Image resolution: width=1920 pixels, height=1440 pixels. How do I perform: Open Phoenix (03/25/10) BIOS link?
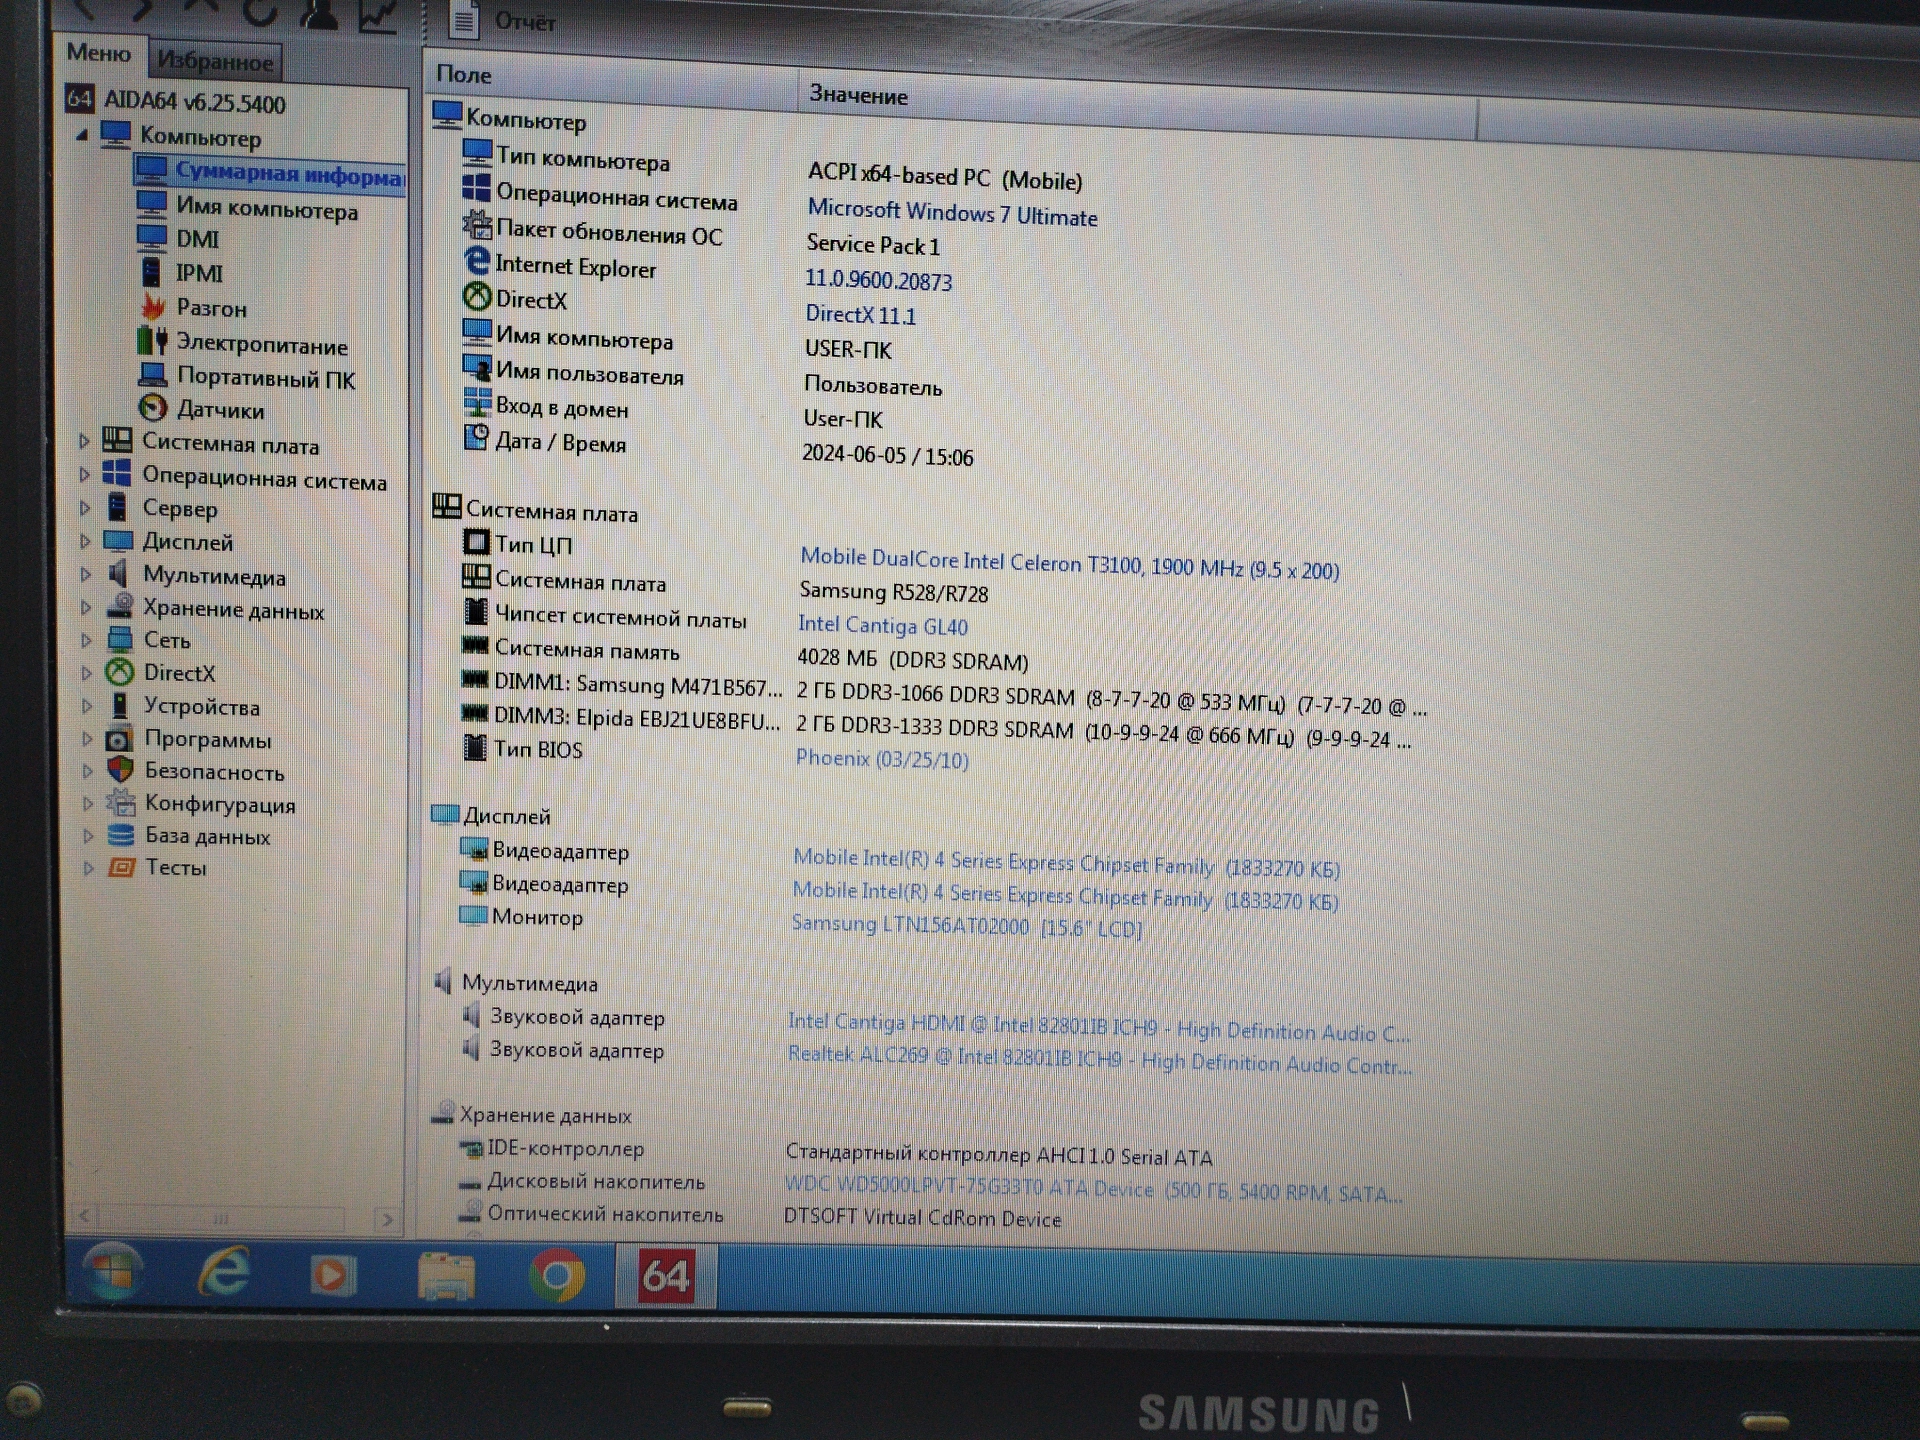coord(881,759)
